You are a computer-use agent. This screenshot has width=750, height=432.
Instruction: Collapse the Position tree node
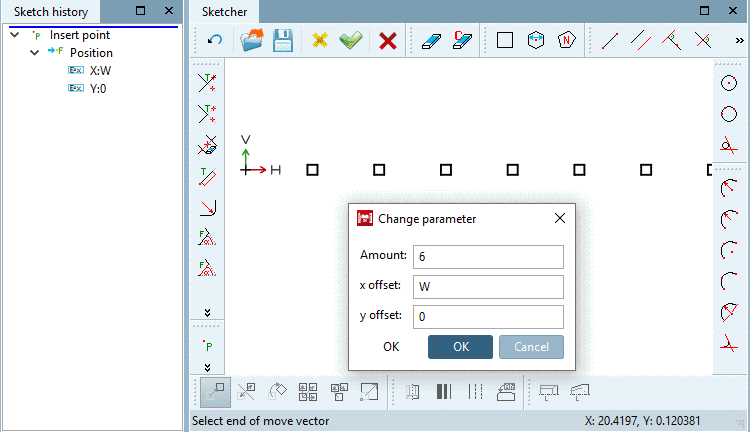click(34, 53)
